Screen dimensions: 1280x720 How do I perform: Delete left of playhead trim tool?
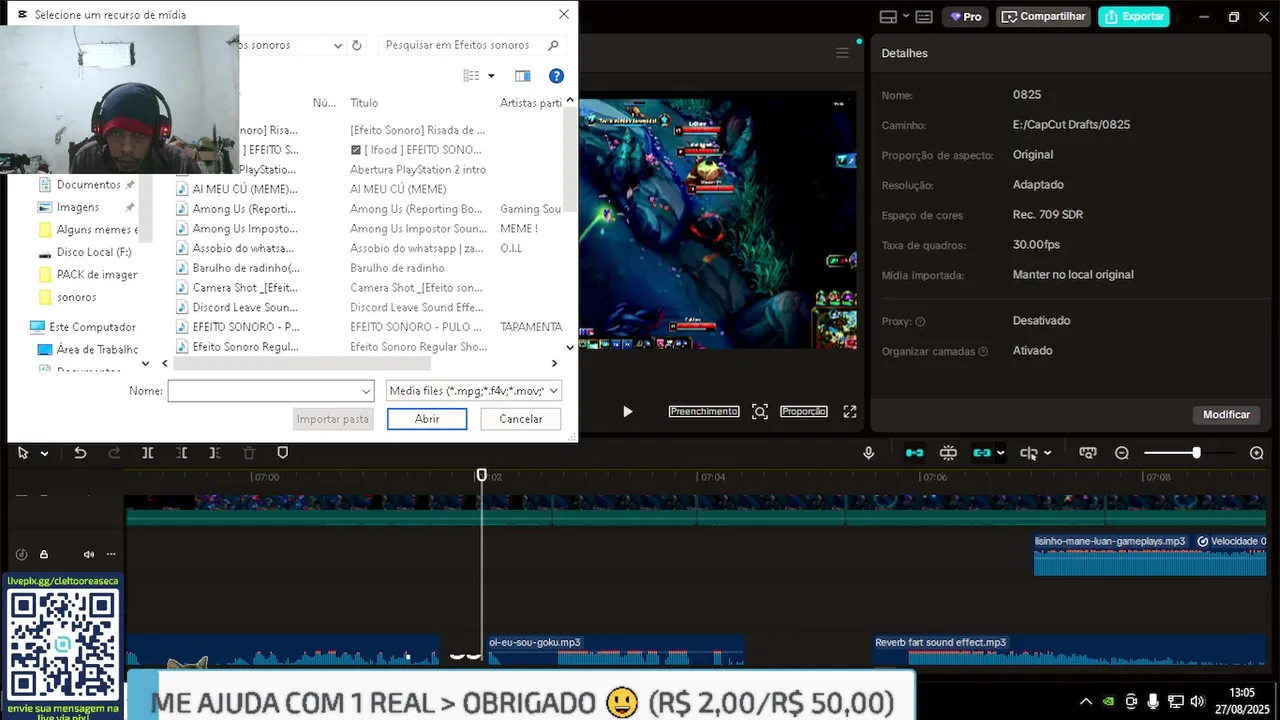182,453
